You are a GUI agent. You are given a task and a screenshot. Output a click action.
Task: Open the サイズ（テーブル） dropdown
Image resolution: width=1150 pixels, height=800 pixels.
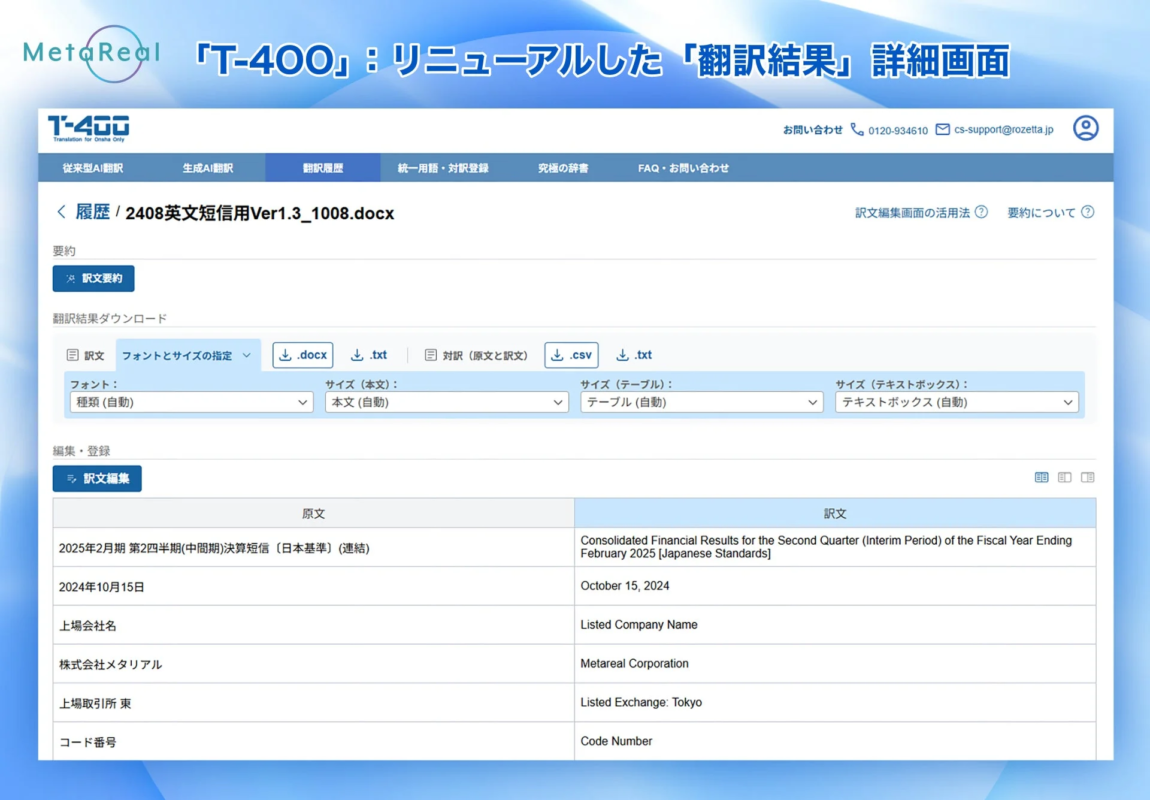point(701,401)
